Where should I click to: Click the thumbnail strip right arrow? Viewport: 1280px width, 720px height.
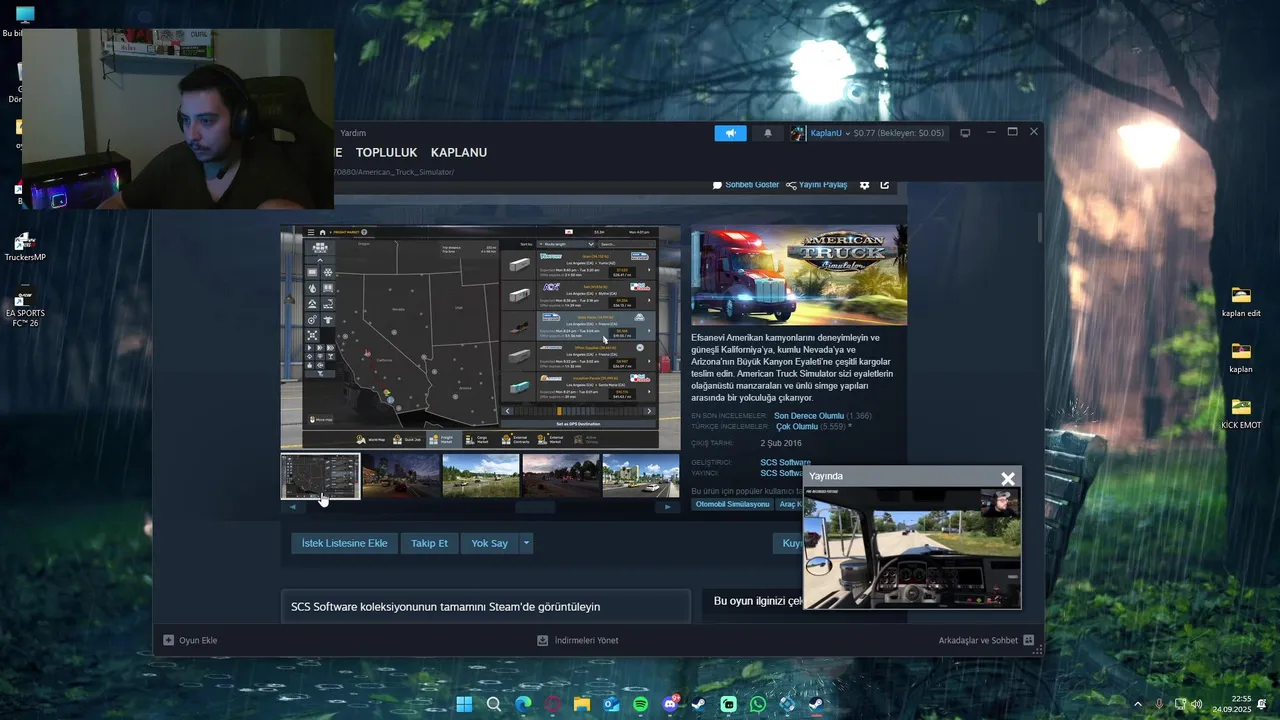[668, 507]
